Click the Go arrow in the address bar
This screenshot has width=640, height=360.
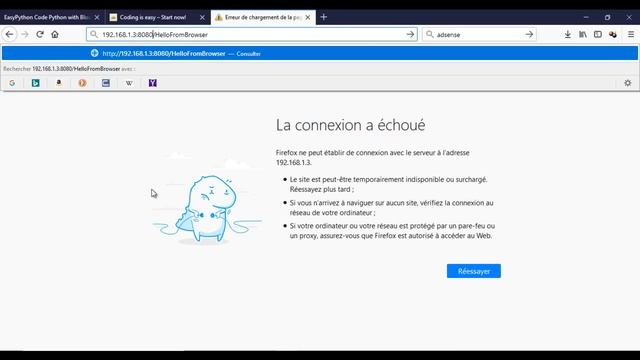pyautogui.click(x=410, y=35)
